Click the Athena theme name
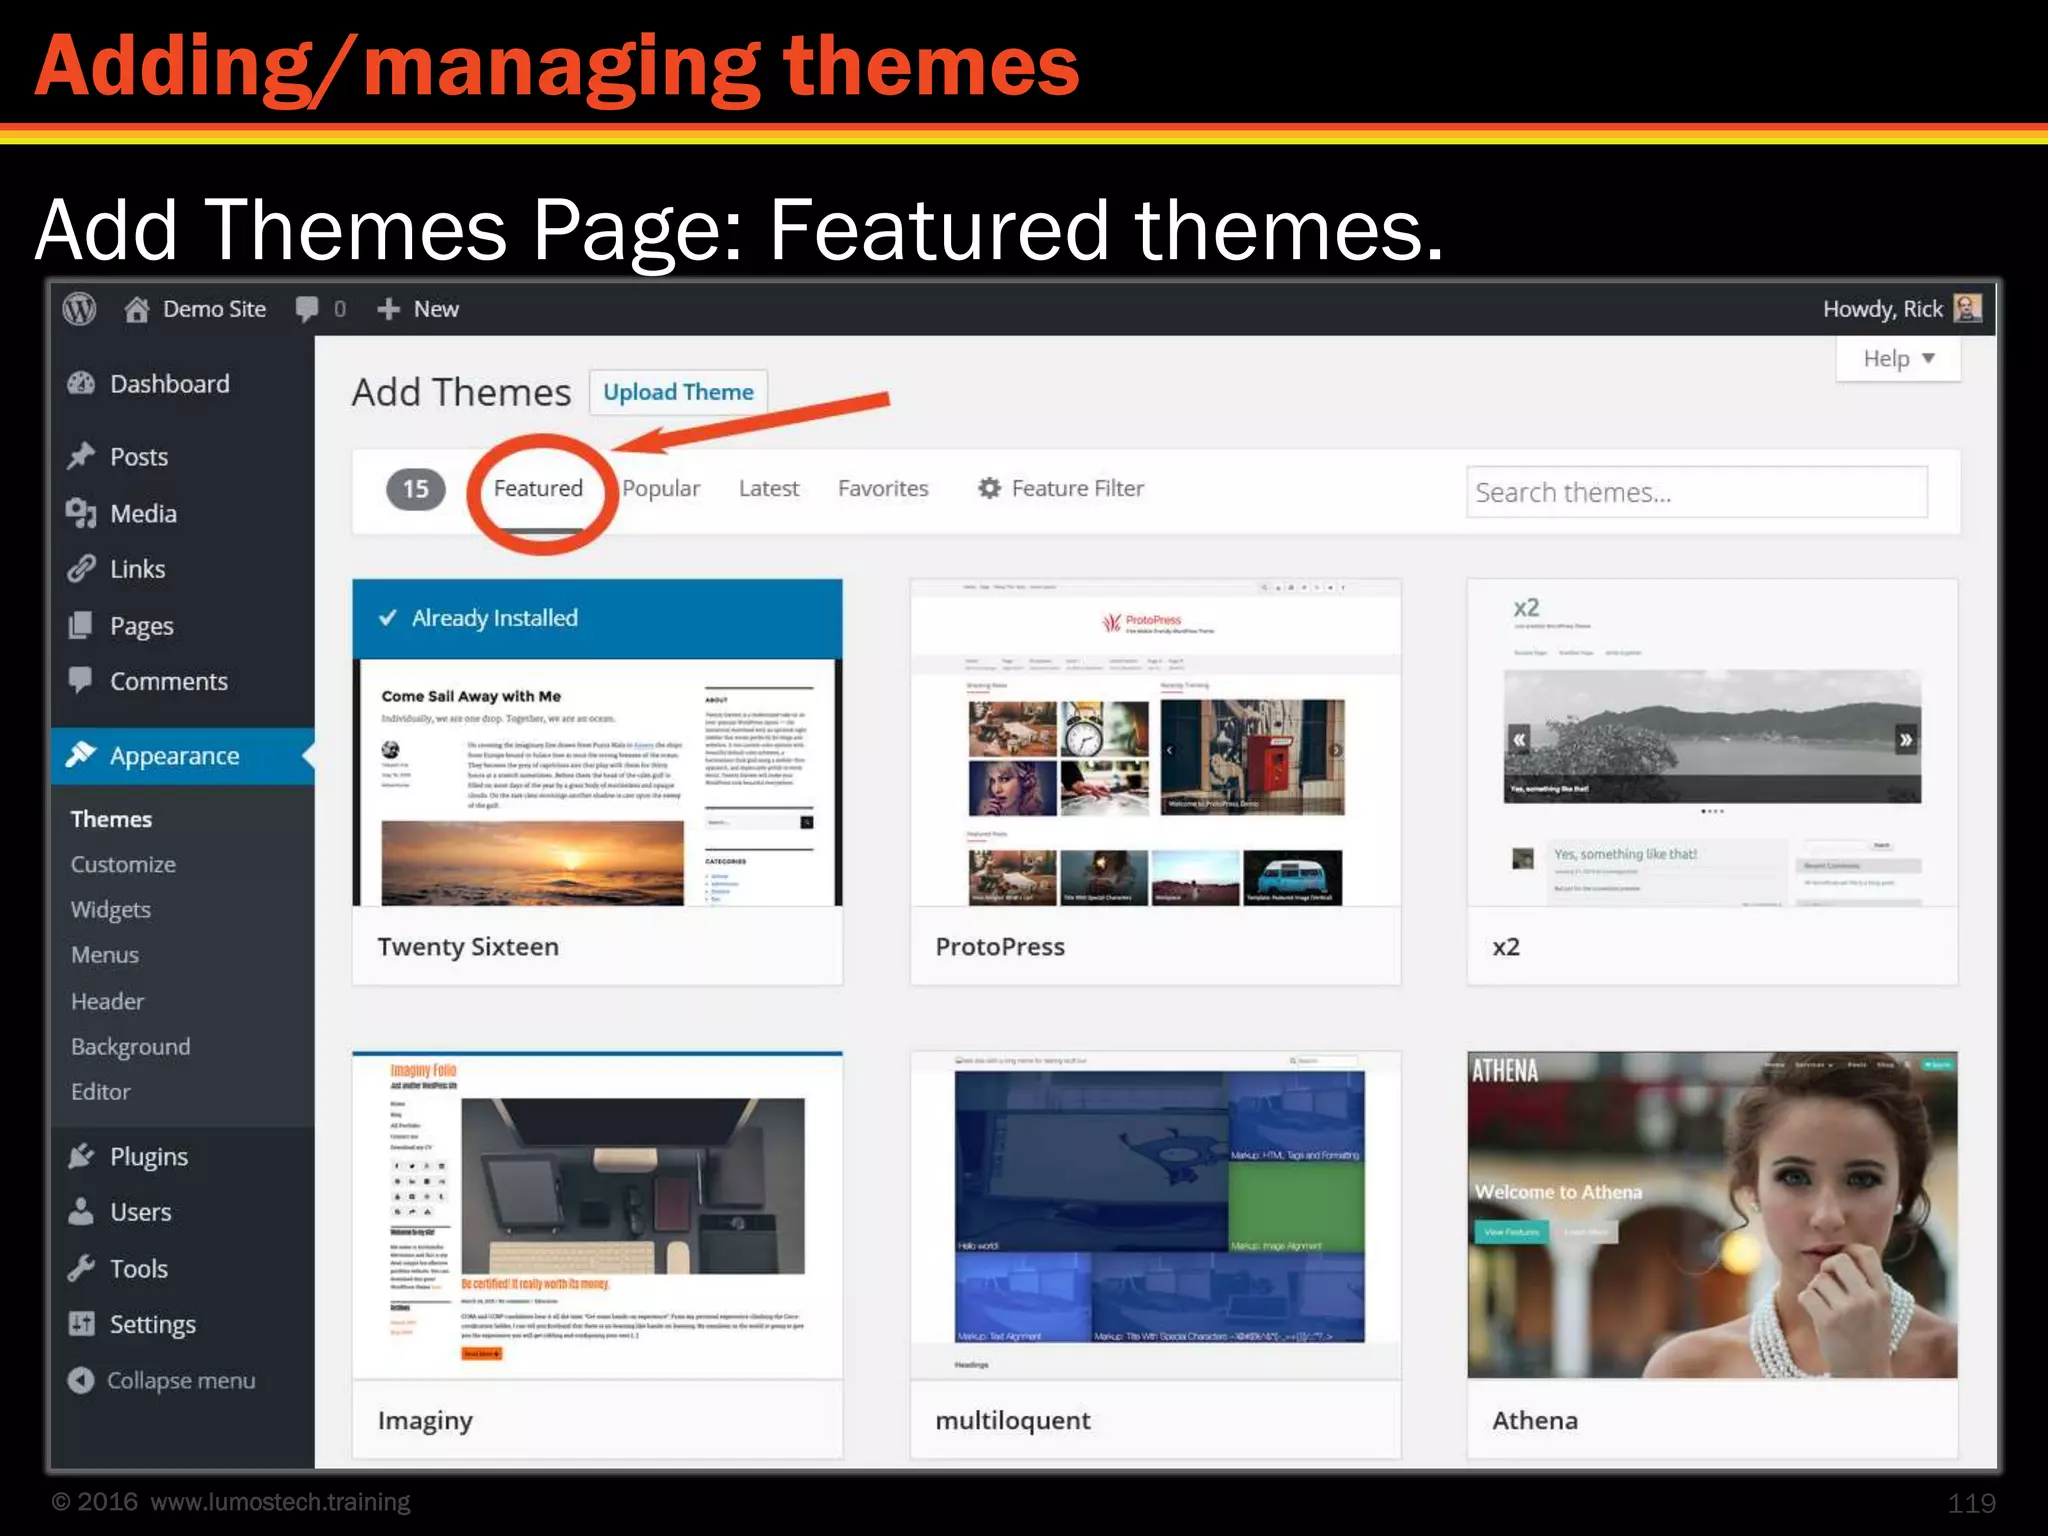 1535,1420
